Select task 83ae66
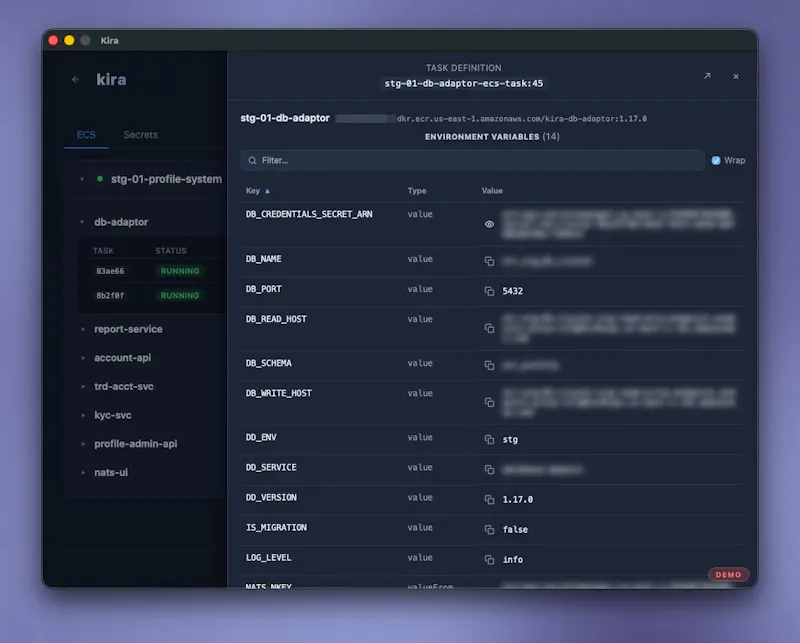 coord(110,271)
